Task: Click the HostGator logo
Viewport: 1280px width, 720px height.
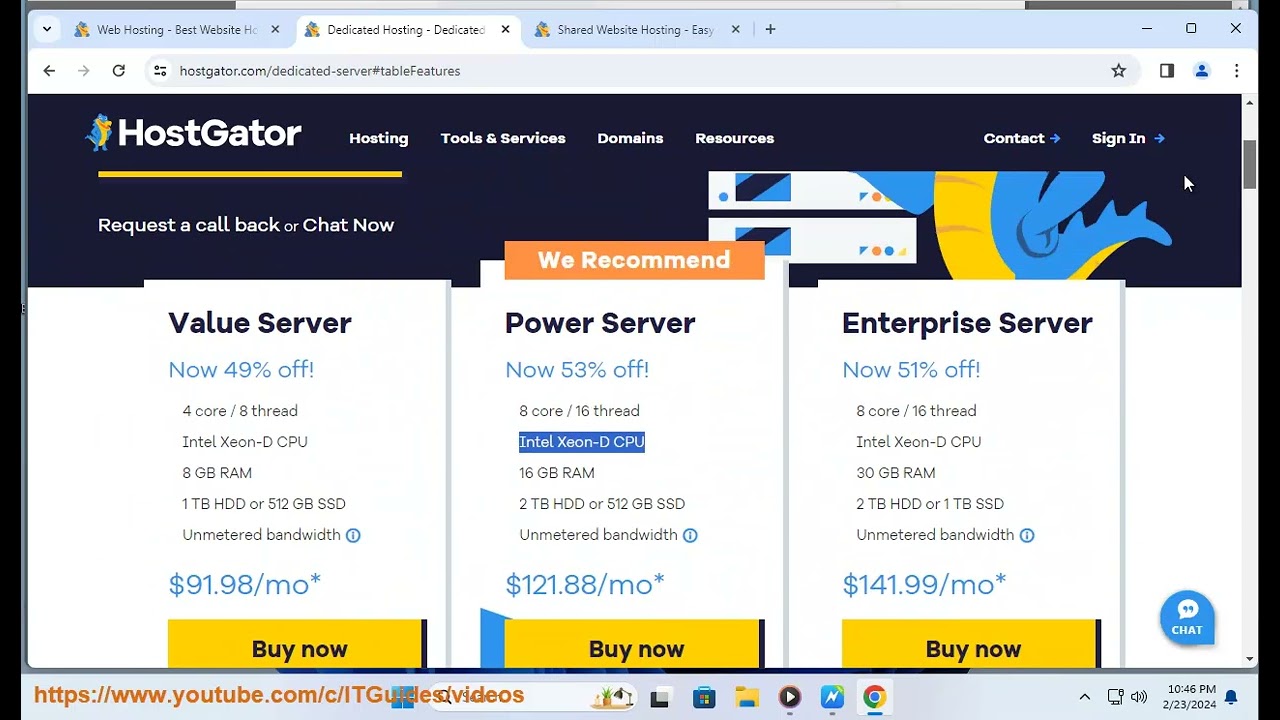Action: click(193, 133)
